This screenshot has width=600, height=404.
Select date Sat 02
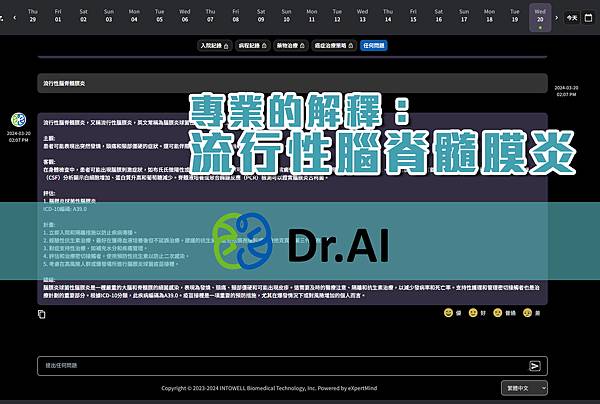click(83, 16)
